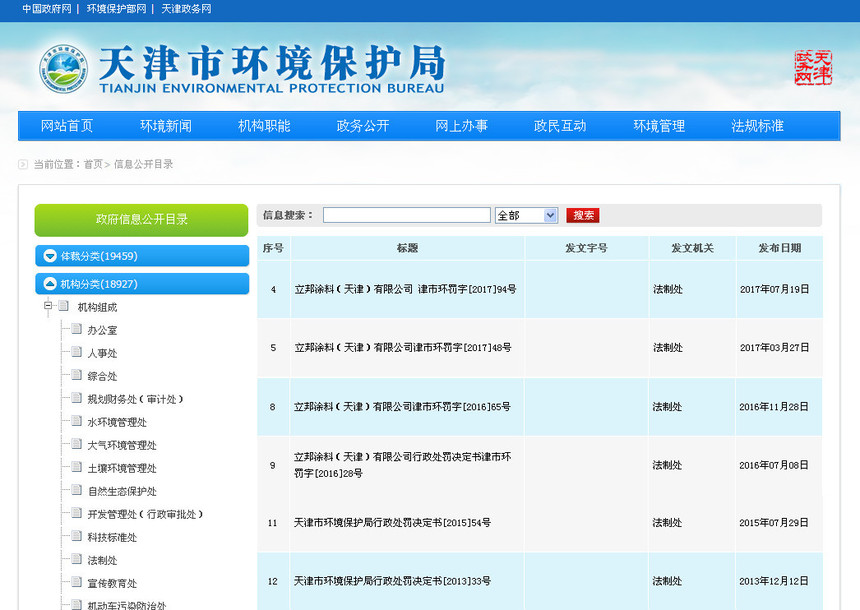The width and height of the screenshot is (860, 610).
Task: Click the green 政府信息公开目录 panel header
Action: [x=142, y=220]
